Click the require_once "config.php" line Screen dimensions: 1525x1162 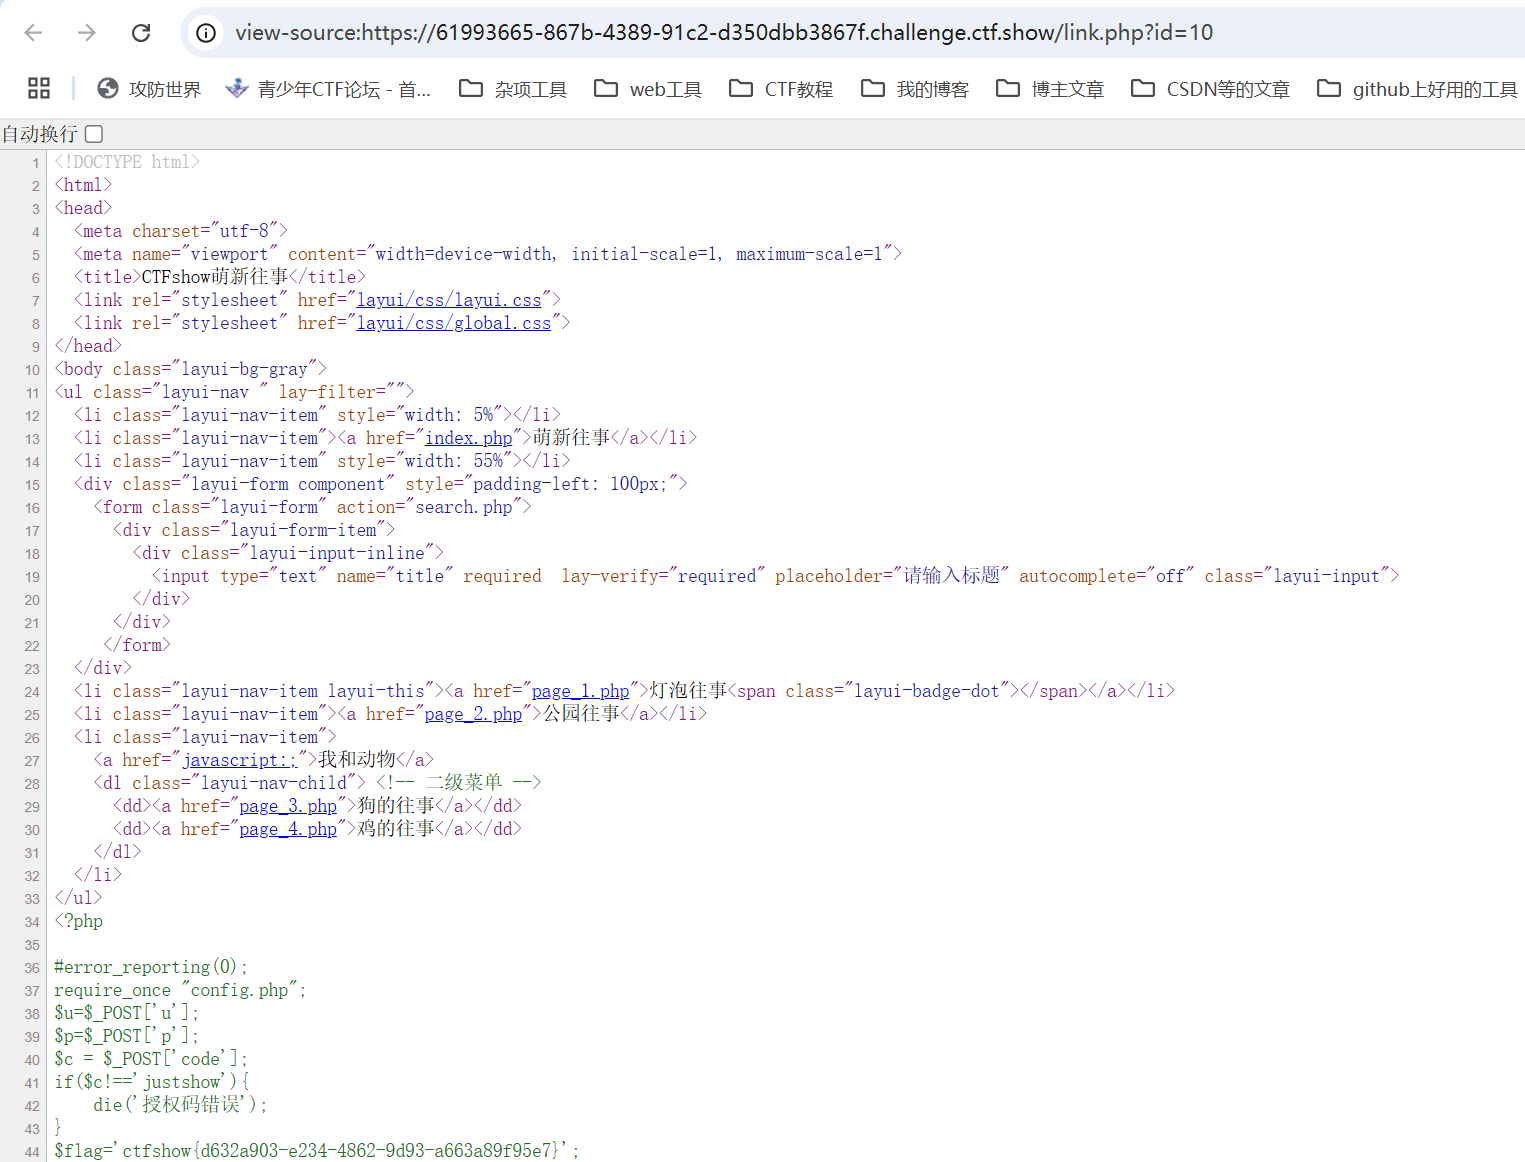[180, 990]
